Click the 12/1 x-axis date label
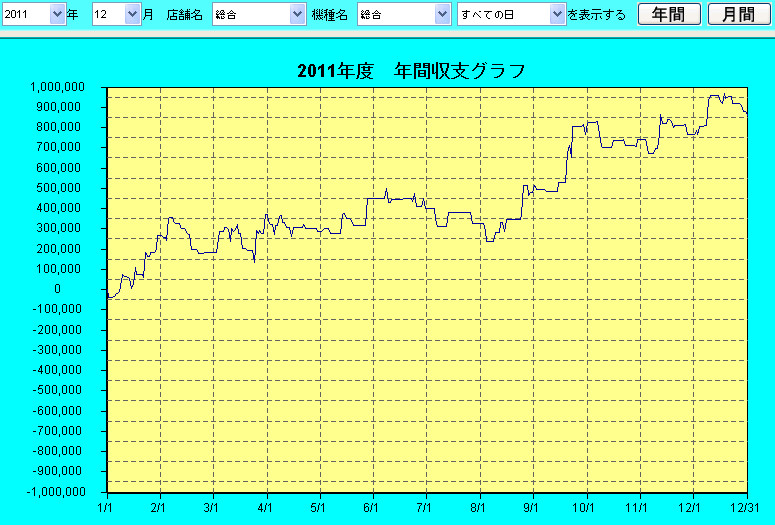 tap(689, 508)
